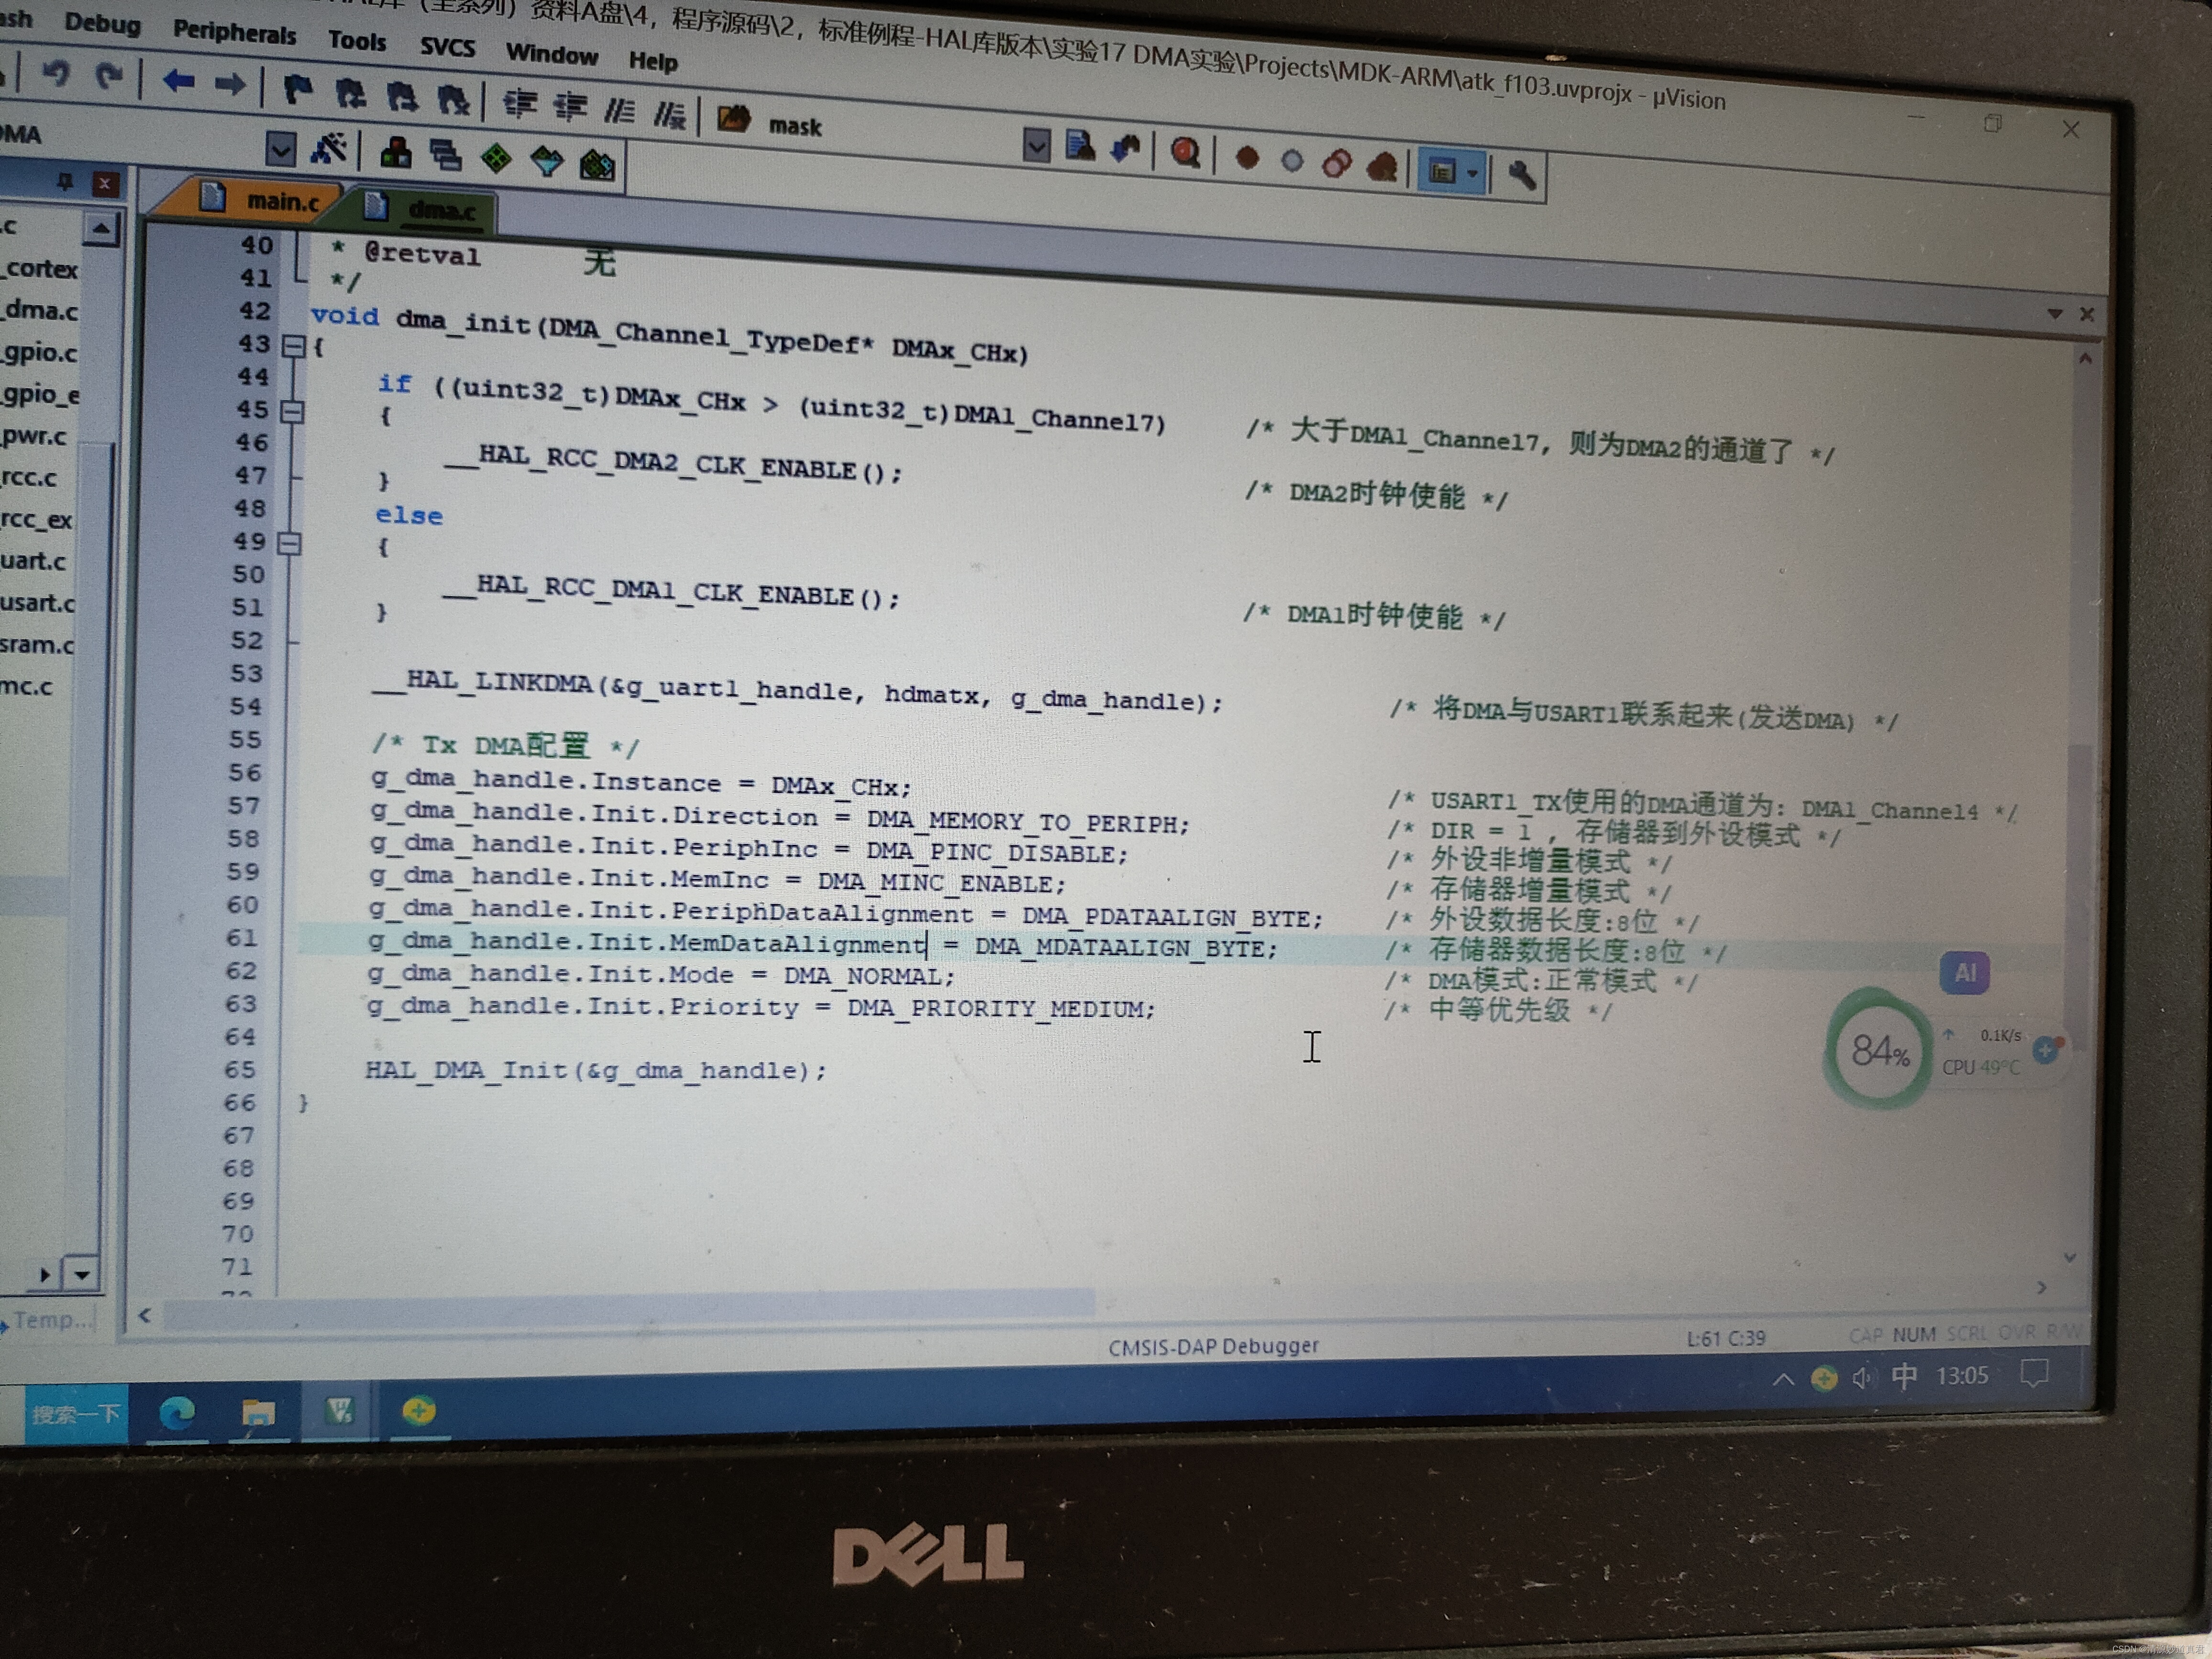Click the project pane scroll up arrow
Viewport: 2212px width, 1659px height.
click(x=101, y=229)
